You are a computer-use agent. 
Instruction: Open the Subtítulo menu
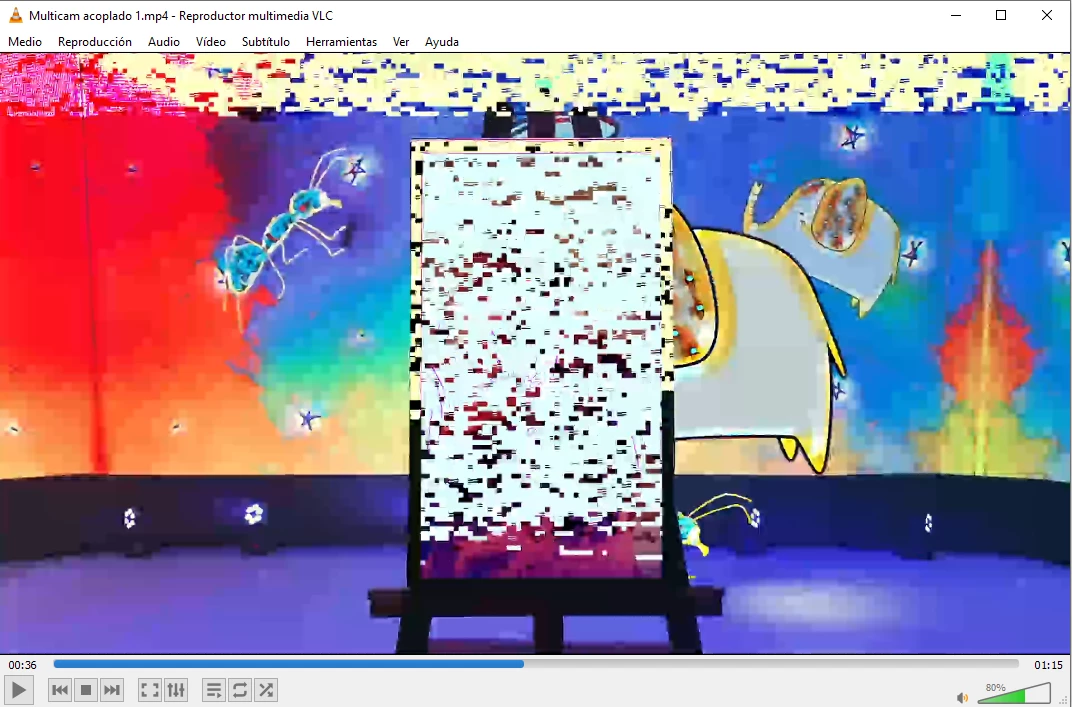pos(265,42)
